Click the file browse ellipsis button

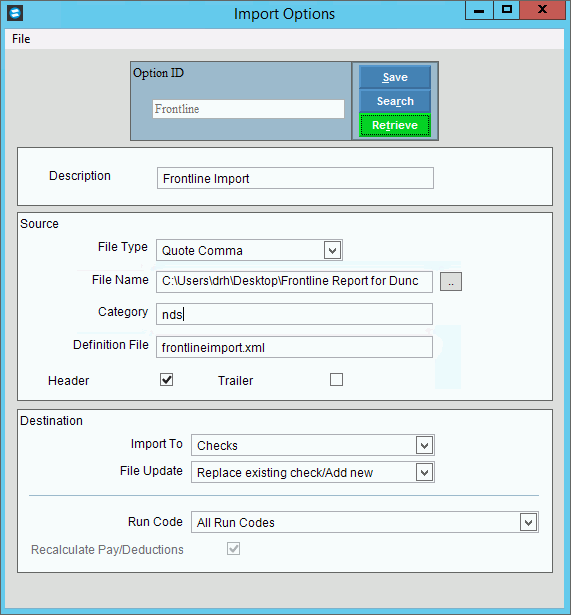(x=451, y=282)
